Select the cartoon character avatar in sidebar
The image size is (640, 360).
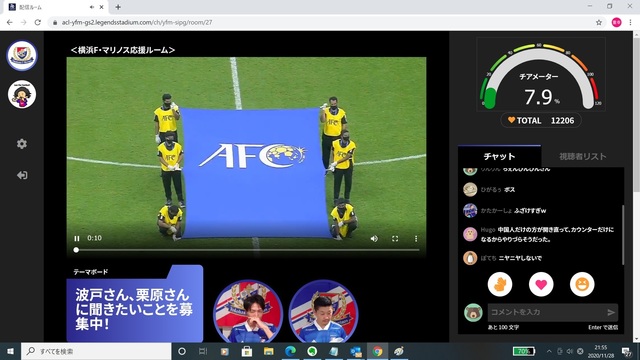coord(22,94)
